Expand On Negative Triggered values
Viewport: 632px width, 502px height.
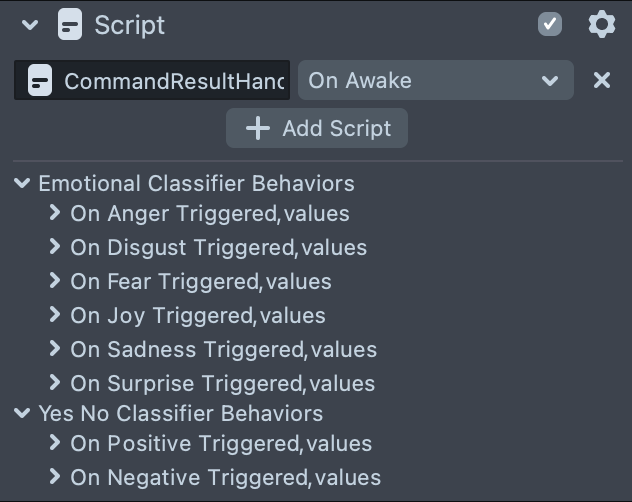click(x=55, y=477)
